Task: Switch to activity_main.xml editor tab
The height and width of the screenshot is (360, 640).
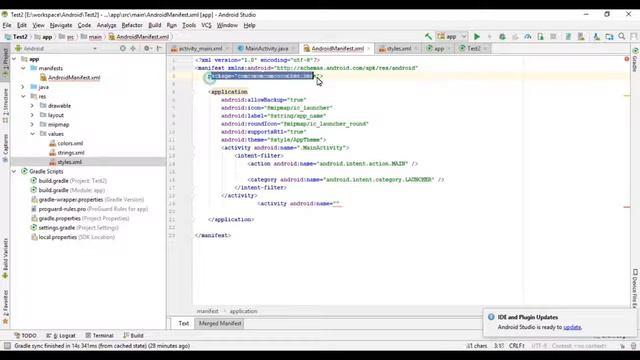Action: pyautogui.click(x=200, y=49)
